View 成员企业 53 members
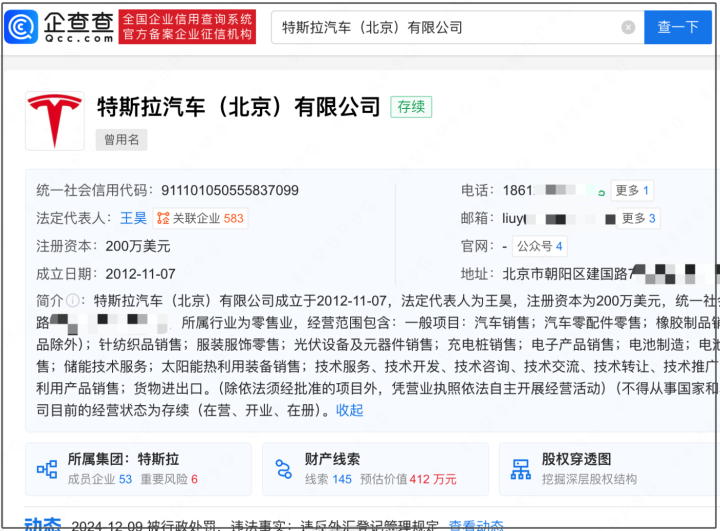The height and width of the screenshot is (531, 720). [x=100, y=480]
